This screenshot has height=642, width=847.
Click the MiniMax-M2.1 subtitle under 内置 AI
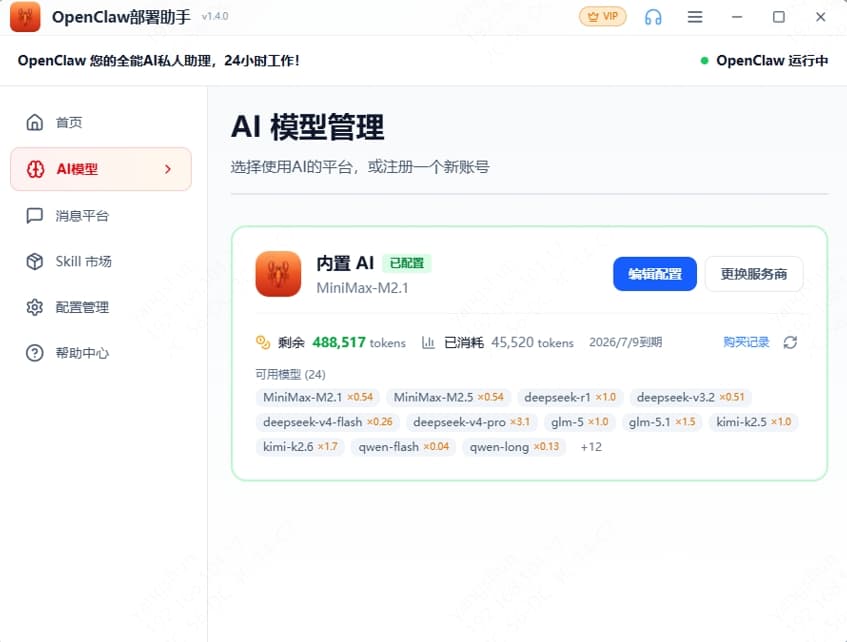[x=362, y=288]
